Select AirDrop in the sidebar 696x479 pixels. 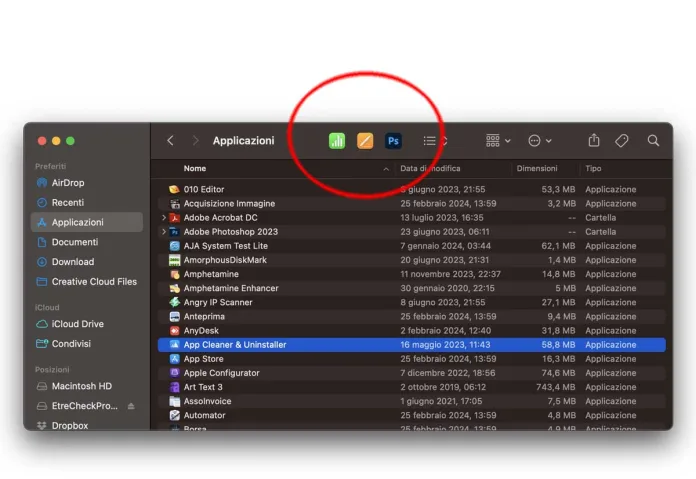point(87,182)
